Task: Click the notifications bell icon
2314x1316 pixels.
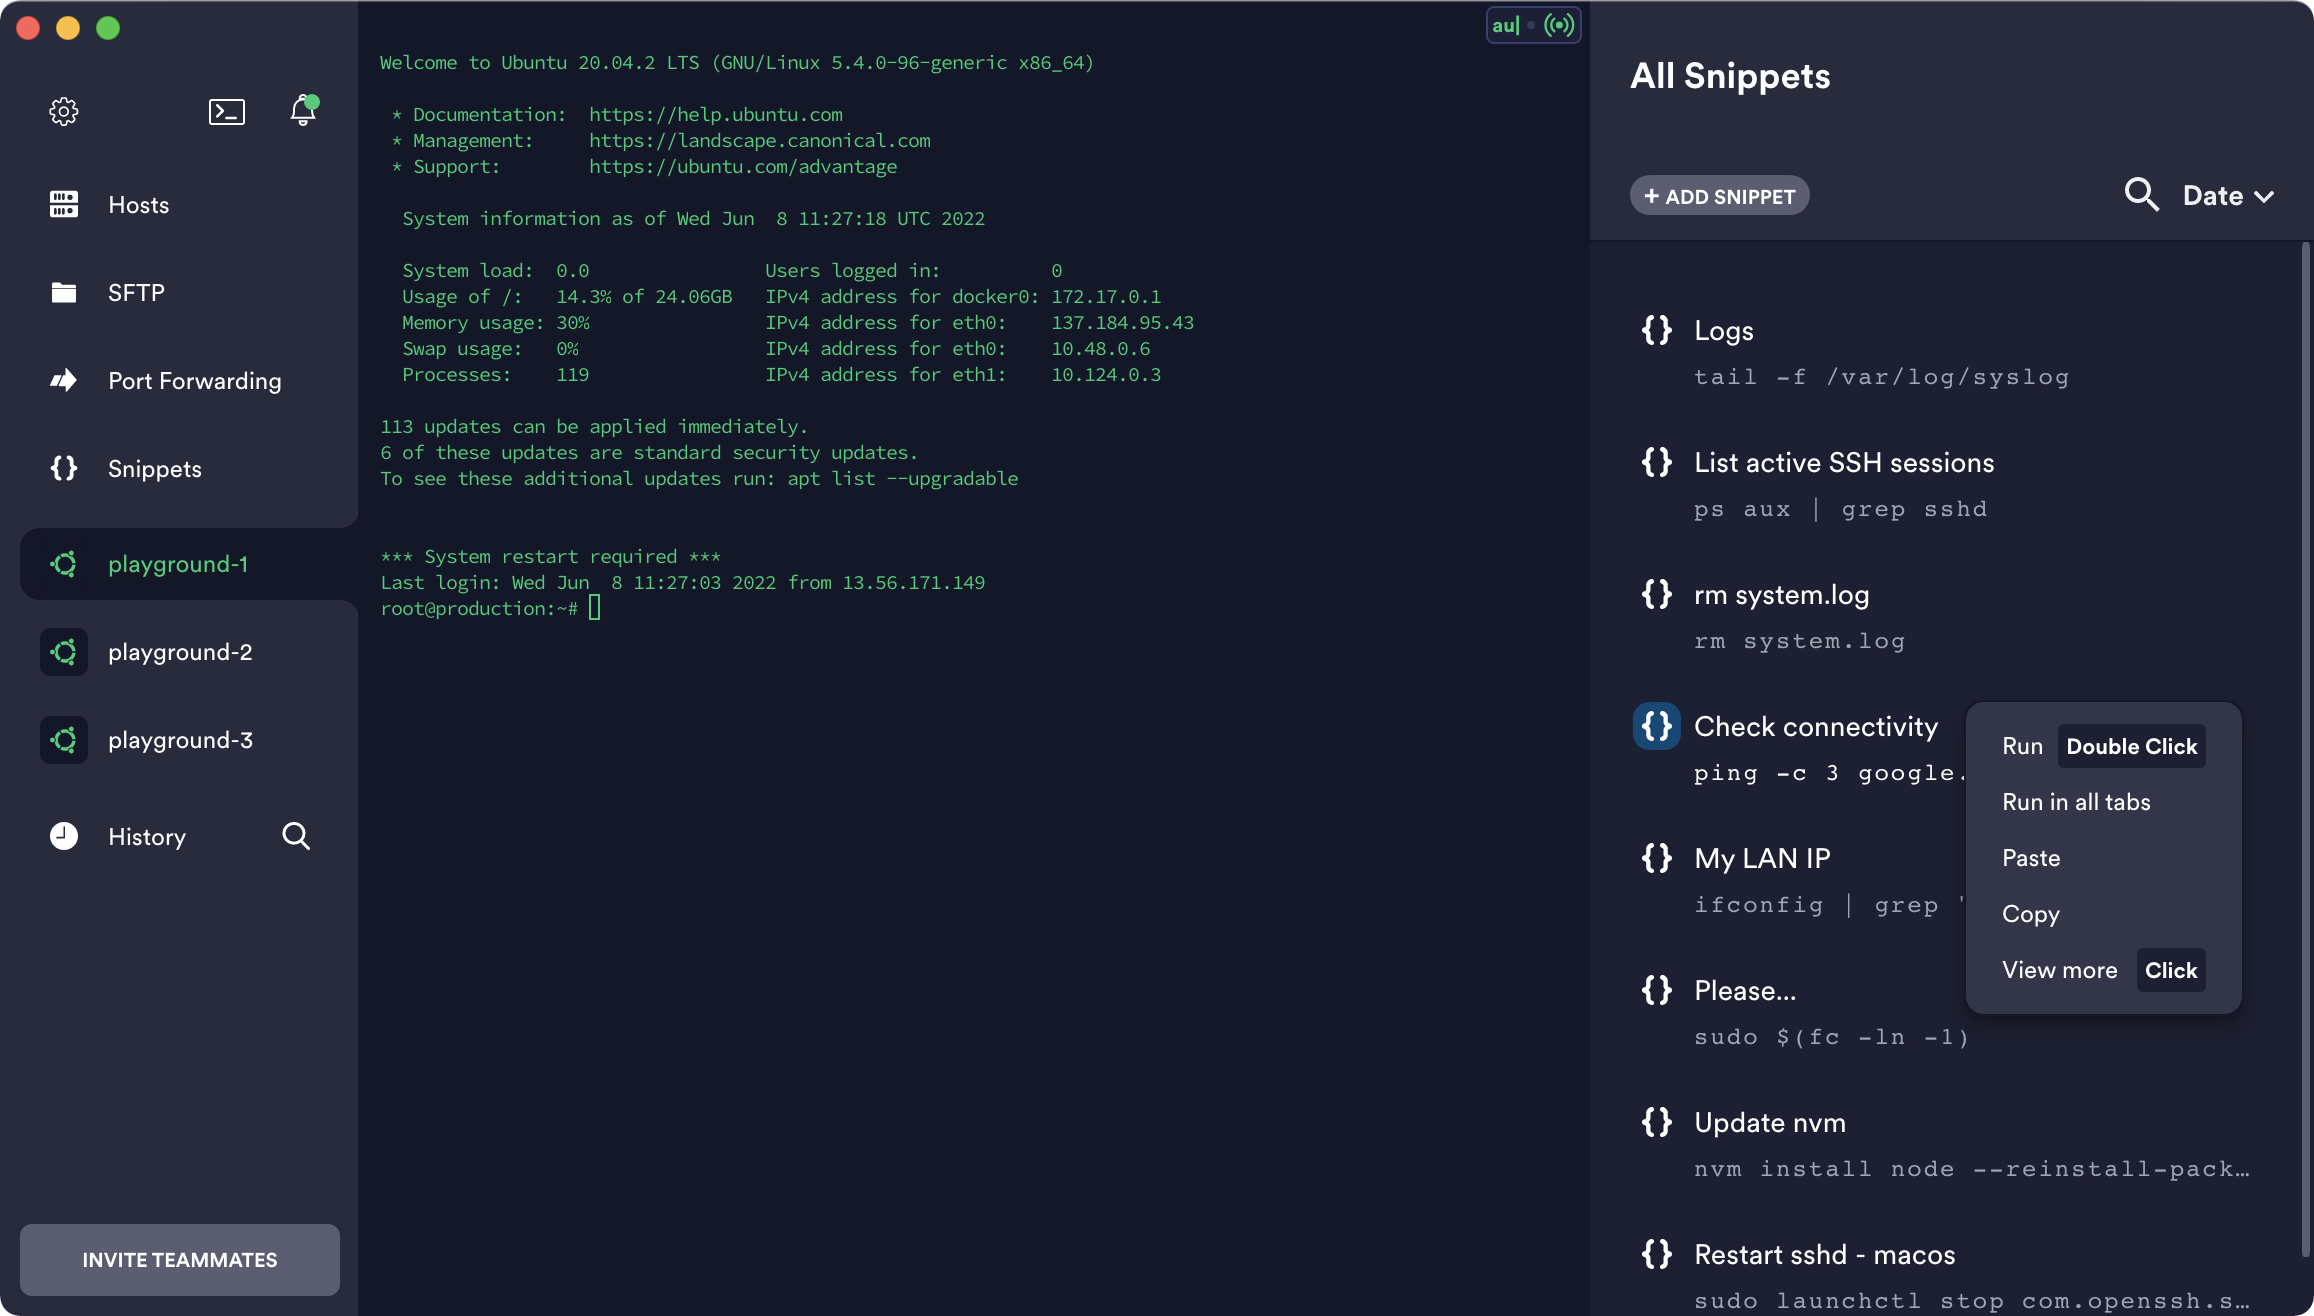Action: pyautogui.click(x=302, y=111)
